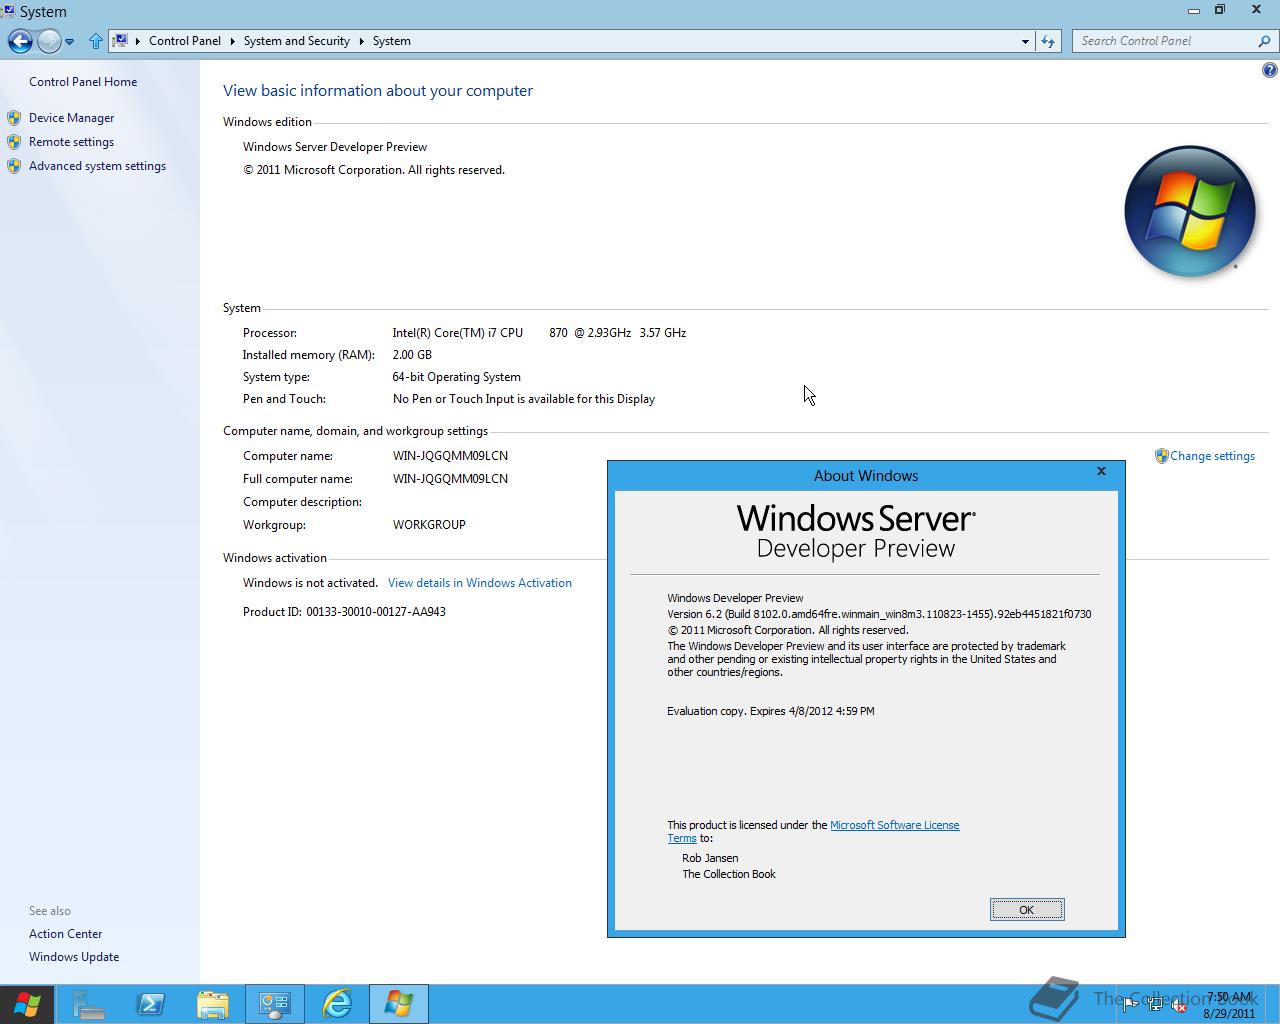This screenshot has height=1024, width=1280.
Task: Click the Forward navigation arrow
Action: pyautogui.click(x=49, y=41)
